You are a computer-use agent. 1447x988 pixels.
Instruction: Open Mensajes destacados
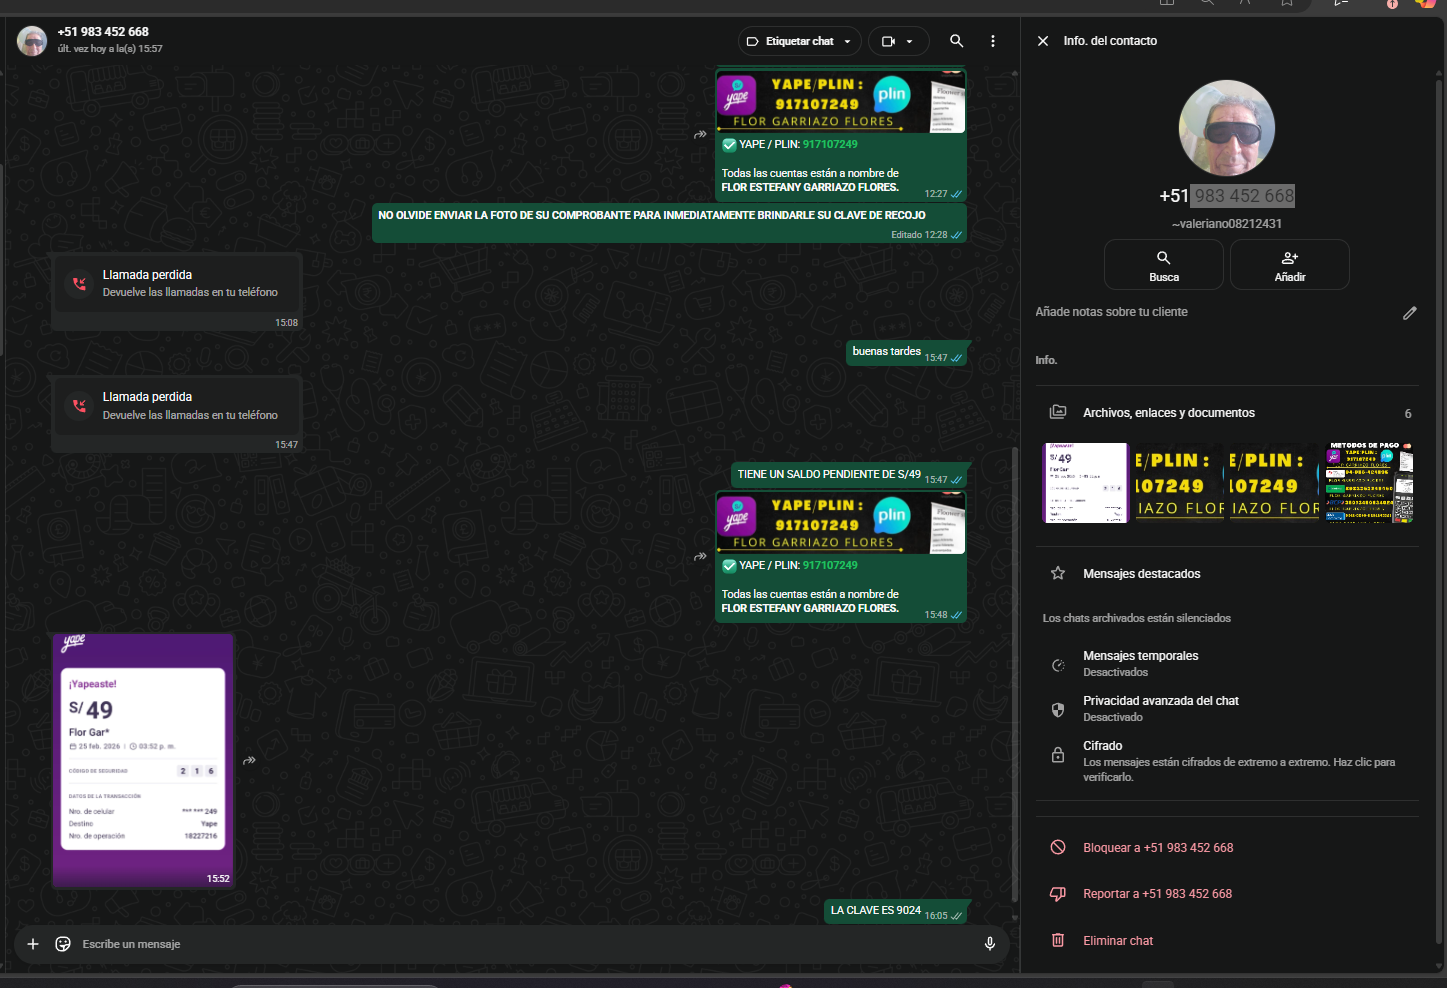1141,574
